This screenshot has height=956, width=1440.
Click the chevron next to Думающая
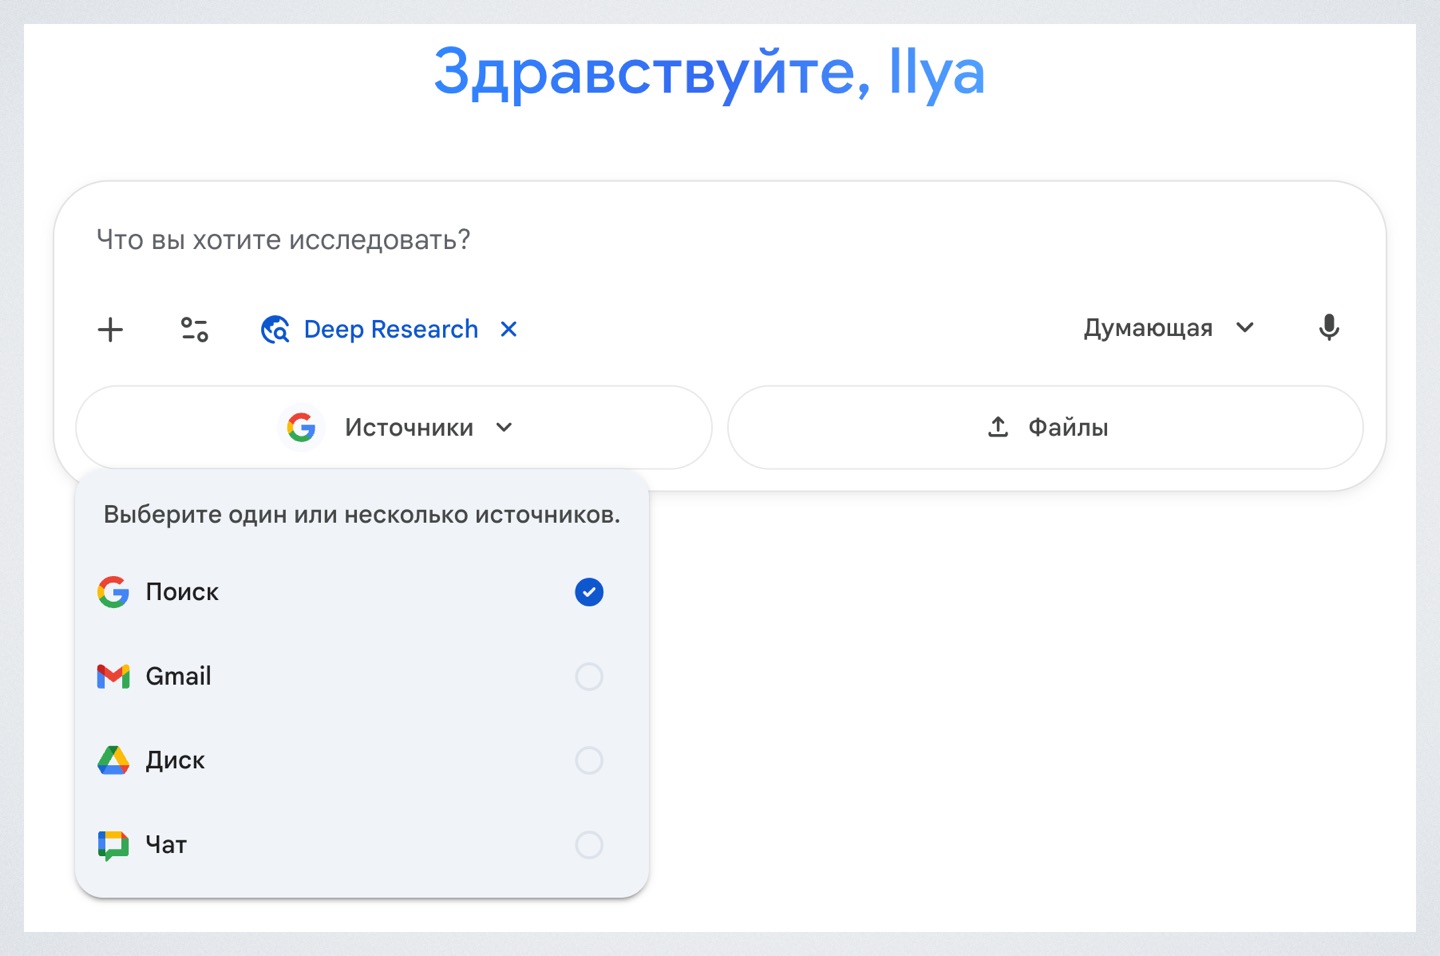(1245, 328)
